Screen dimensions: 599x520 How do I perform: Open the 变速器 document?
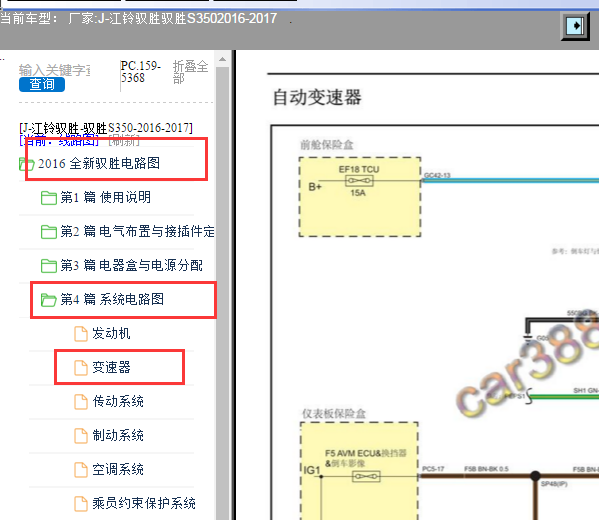(111, 368)
